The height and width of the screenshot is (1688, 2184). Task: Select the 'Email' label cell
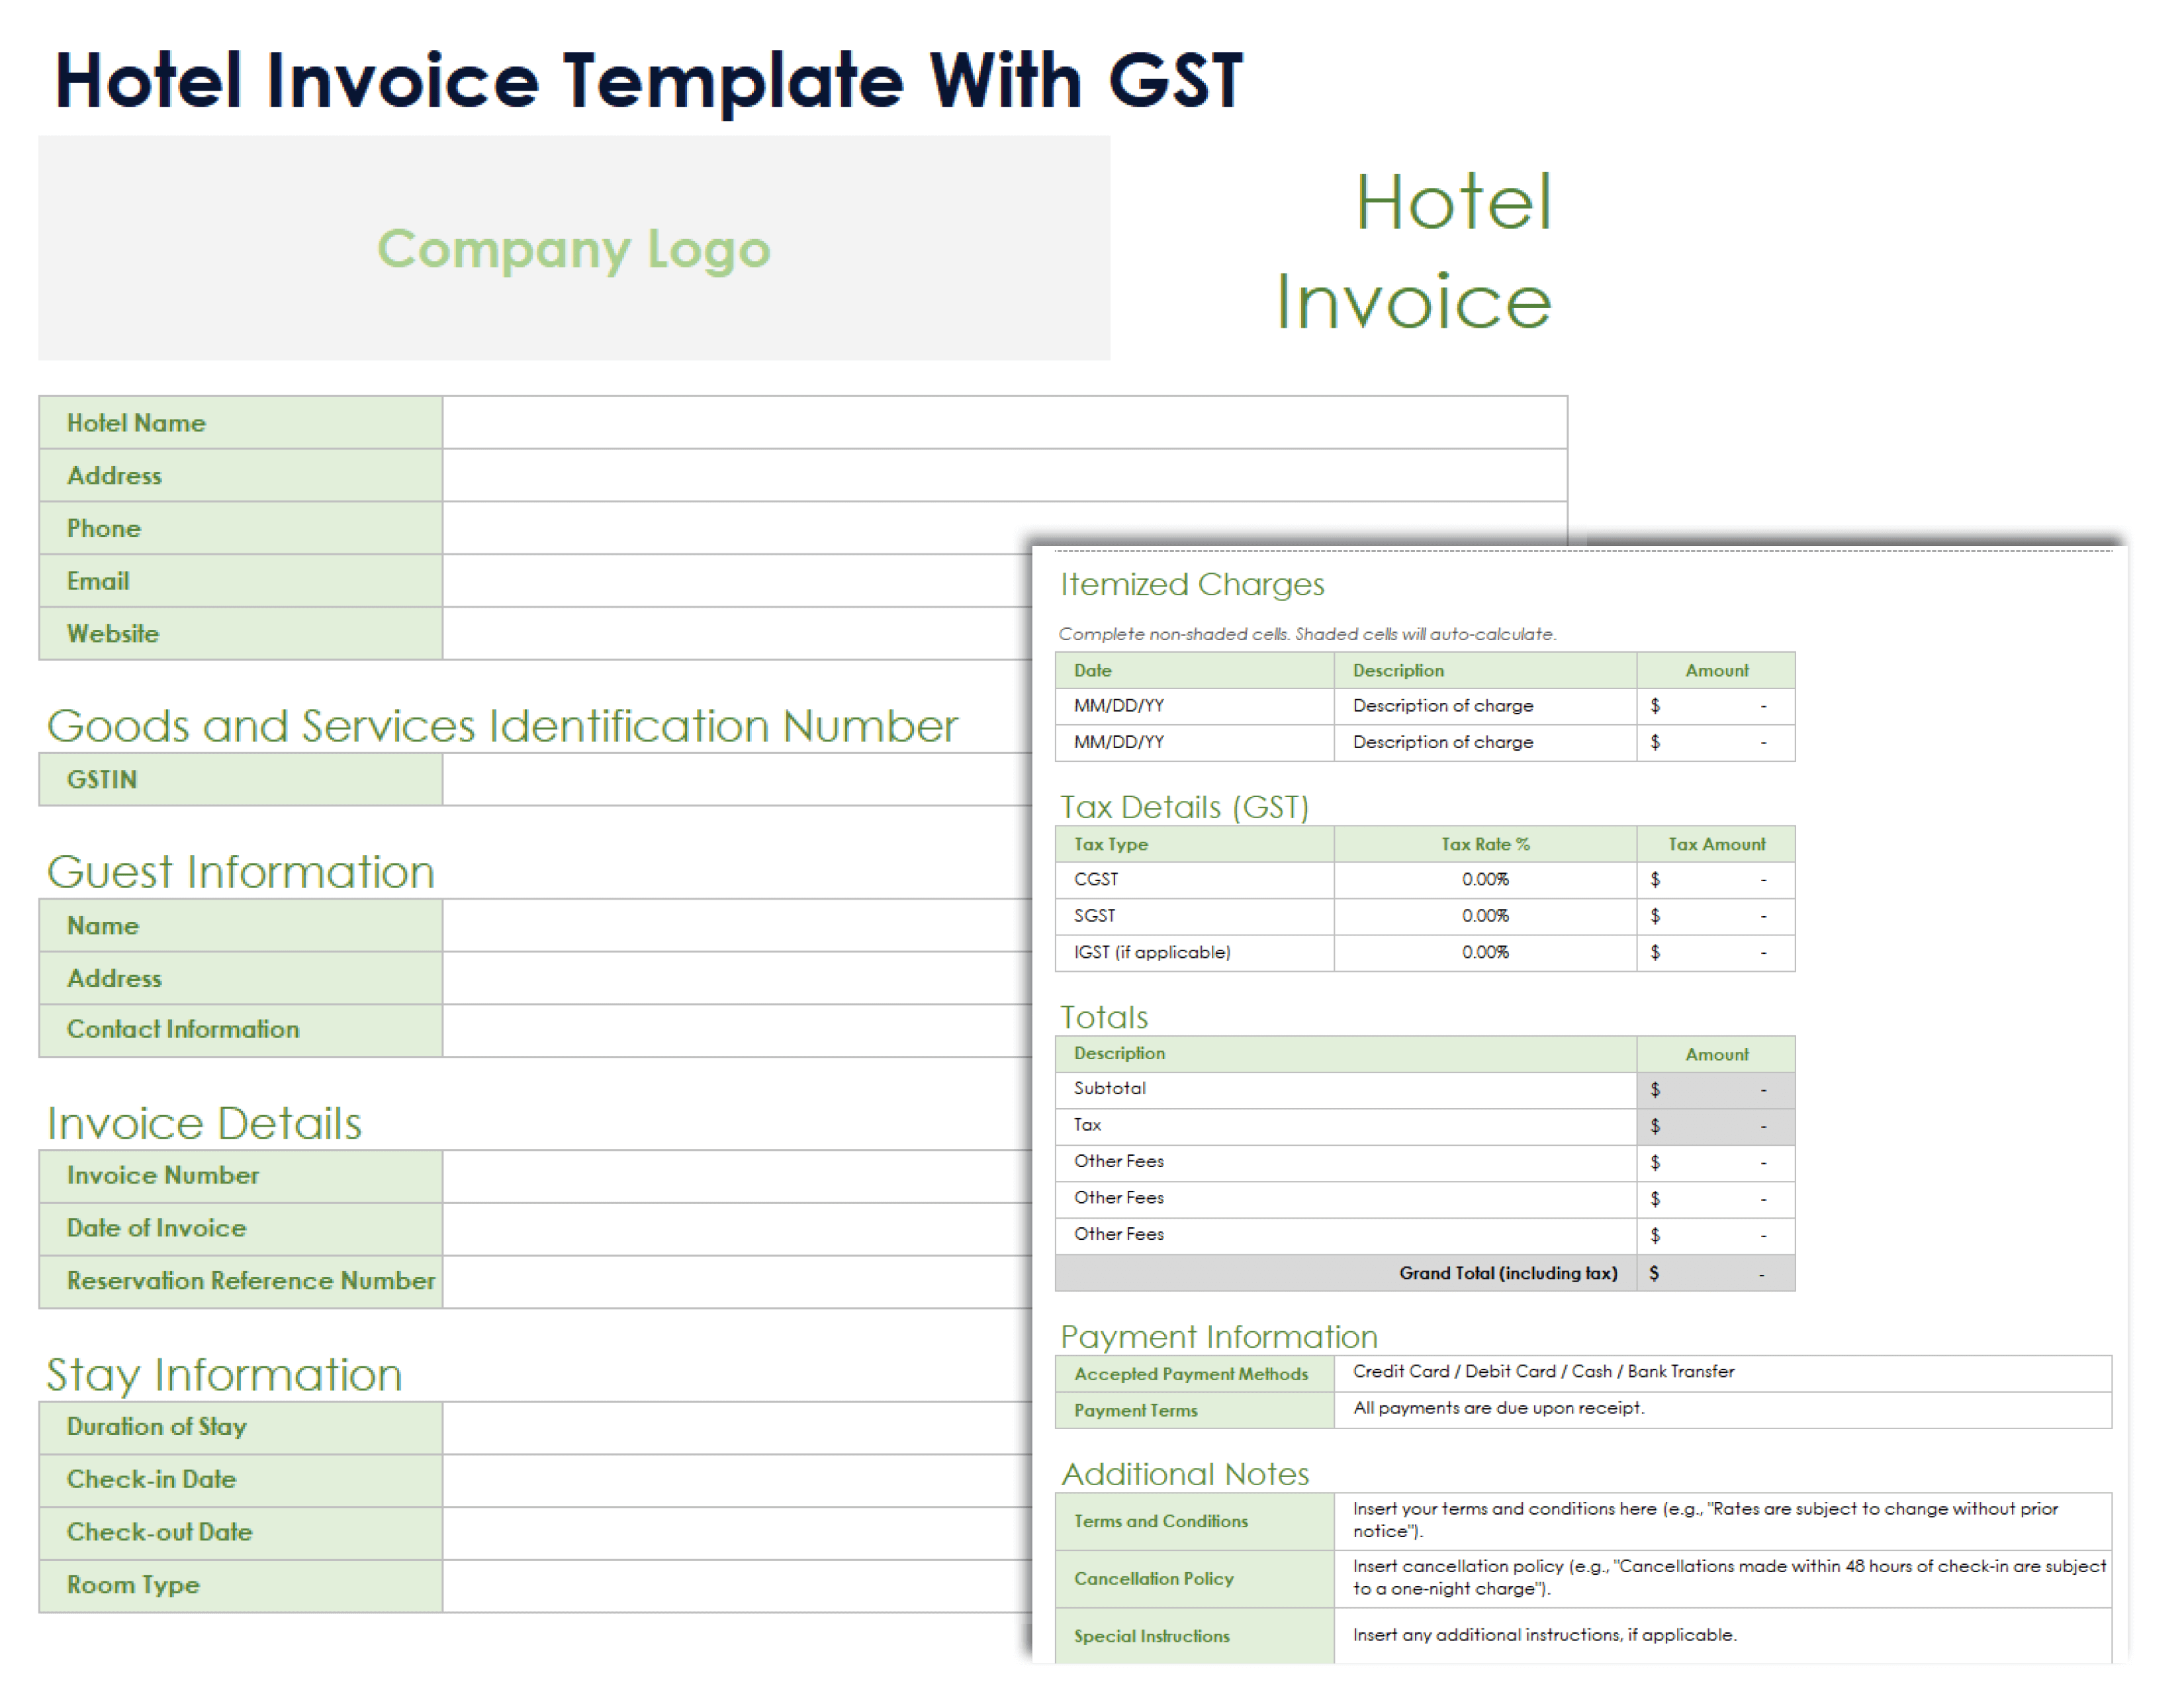241,581
